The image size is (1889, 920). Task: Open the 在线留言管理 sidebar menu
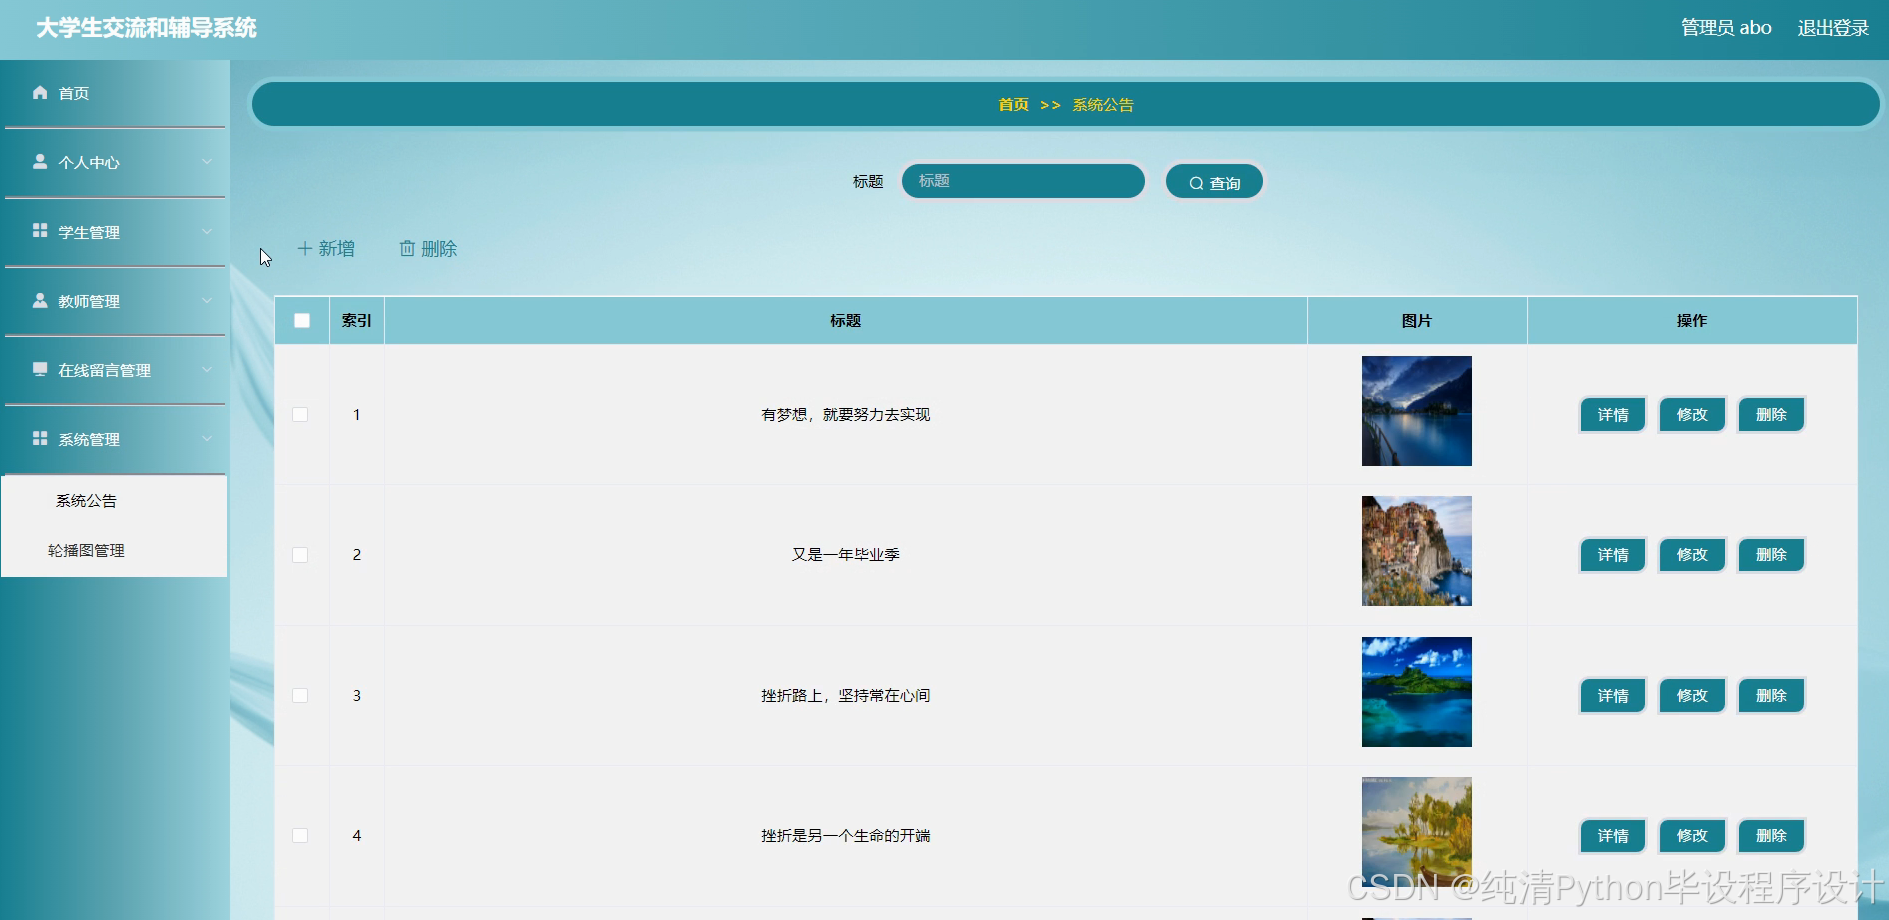[115, 370]
